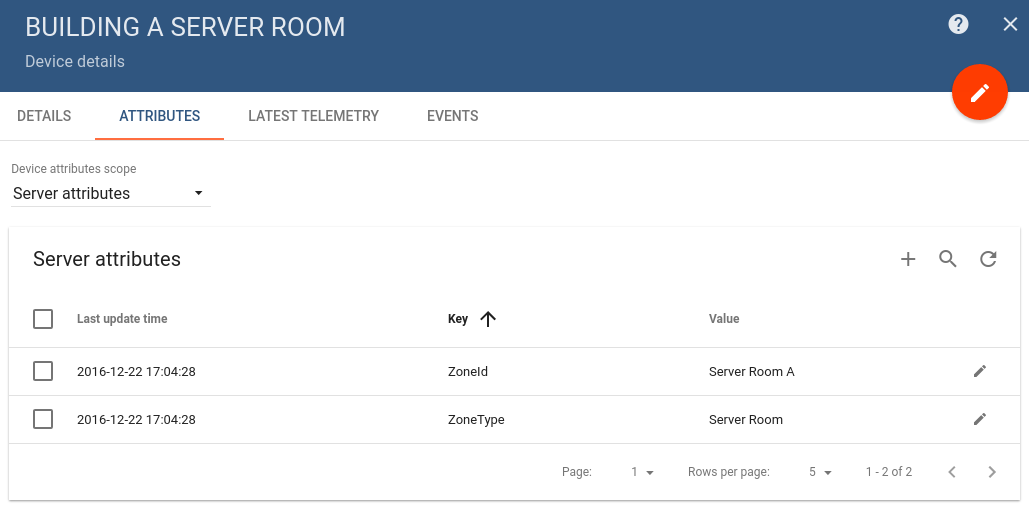Viewport: 1029px width, 505px height.
Task: Add a new server attribute
Action: tap(908, 260)
